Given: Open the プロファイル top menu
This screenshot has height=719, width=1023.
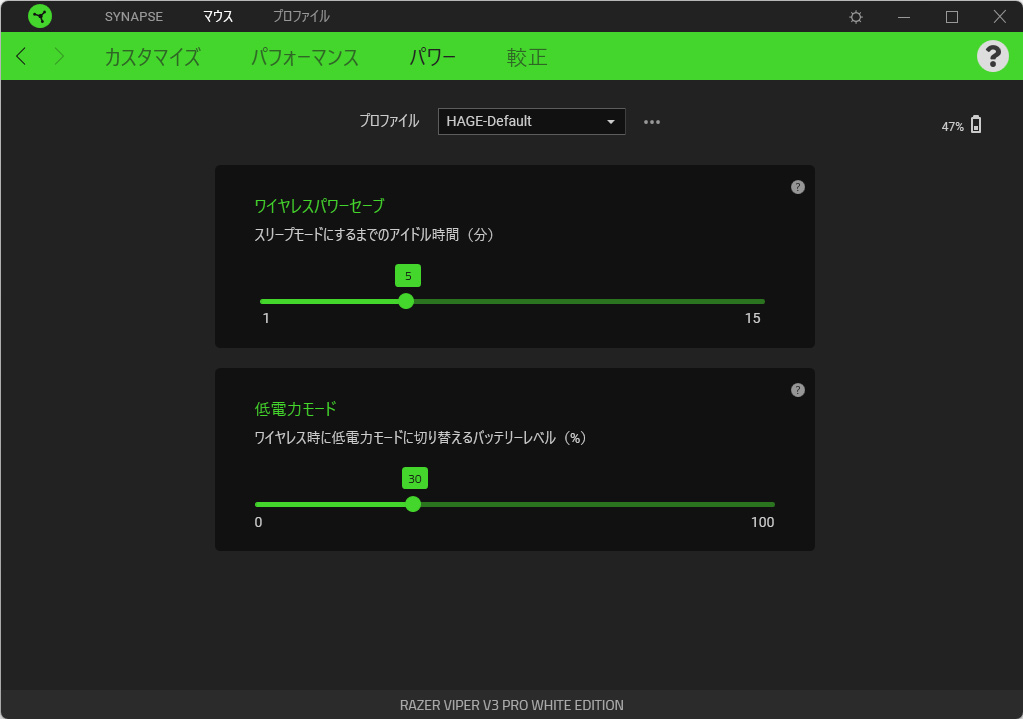Looking at the screenshot, I should [301, 17].
